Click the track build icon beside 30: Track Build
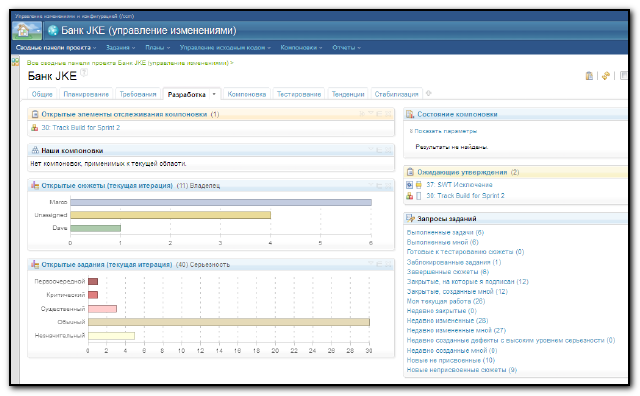640x396 pixels. 35,128
